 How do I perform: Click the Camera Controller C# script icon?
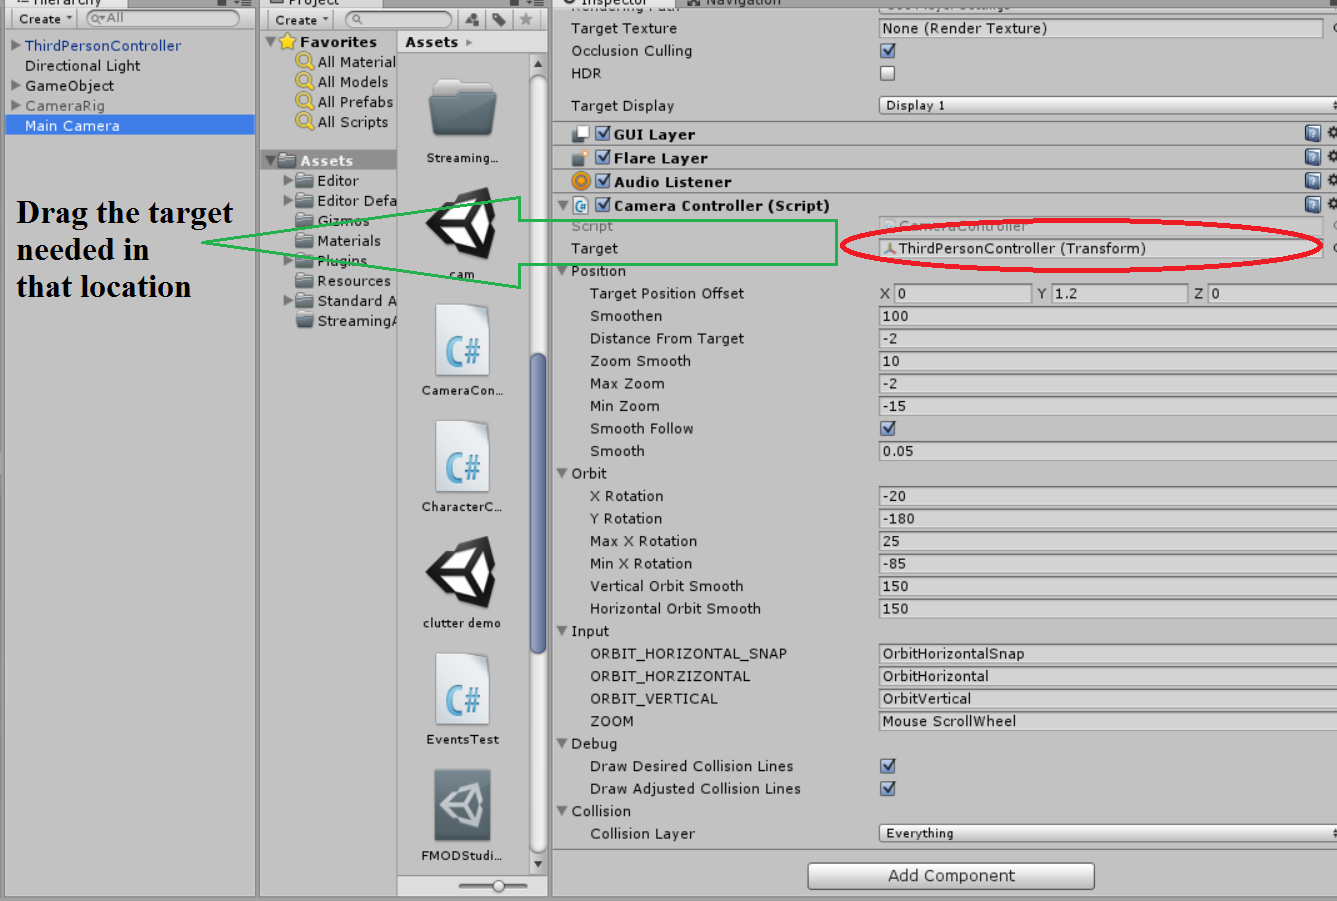[x=581, y=206]
